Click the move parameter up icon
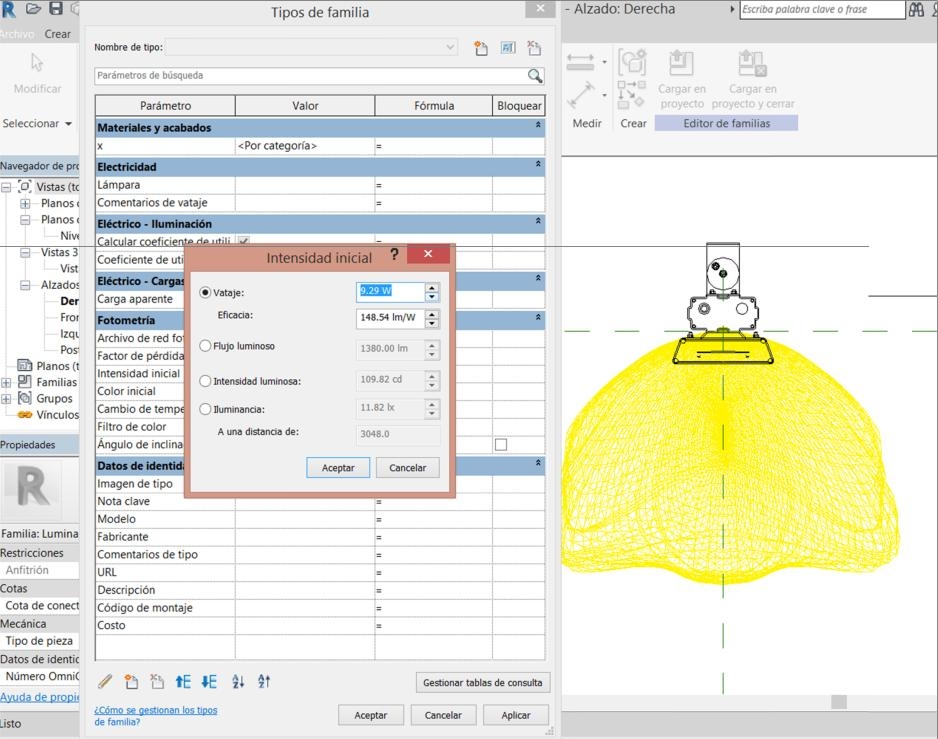Viewport: 938px width, 739px height. coord(183,682)
